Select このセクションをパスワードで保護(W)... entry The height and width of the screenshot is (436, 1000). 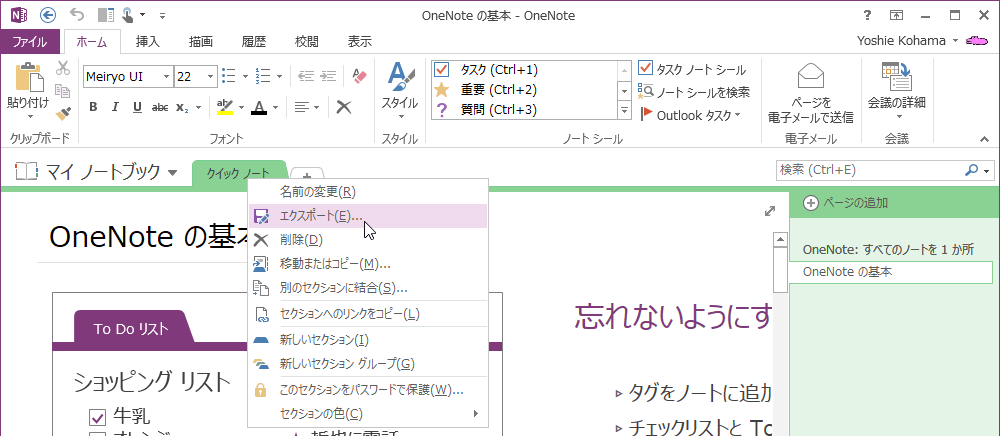coord(367,389)
